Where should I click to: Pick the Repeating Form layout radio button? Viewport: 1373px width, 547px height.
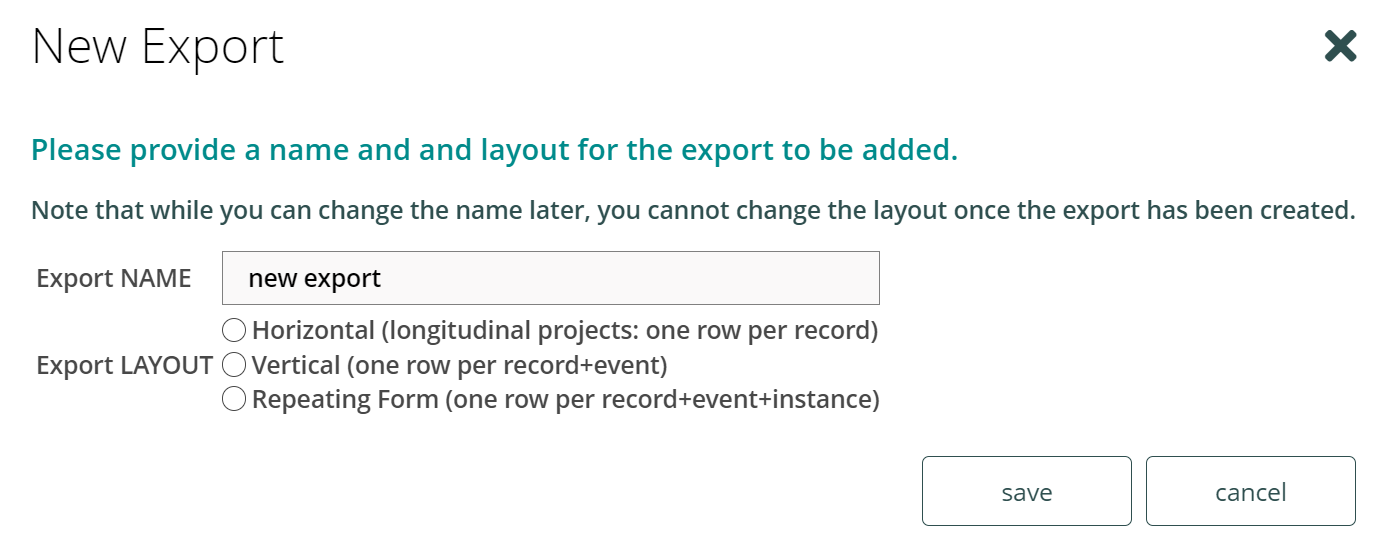point(234,400)
